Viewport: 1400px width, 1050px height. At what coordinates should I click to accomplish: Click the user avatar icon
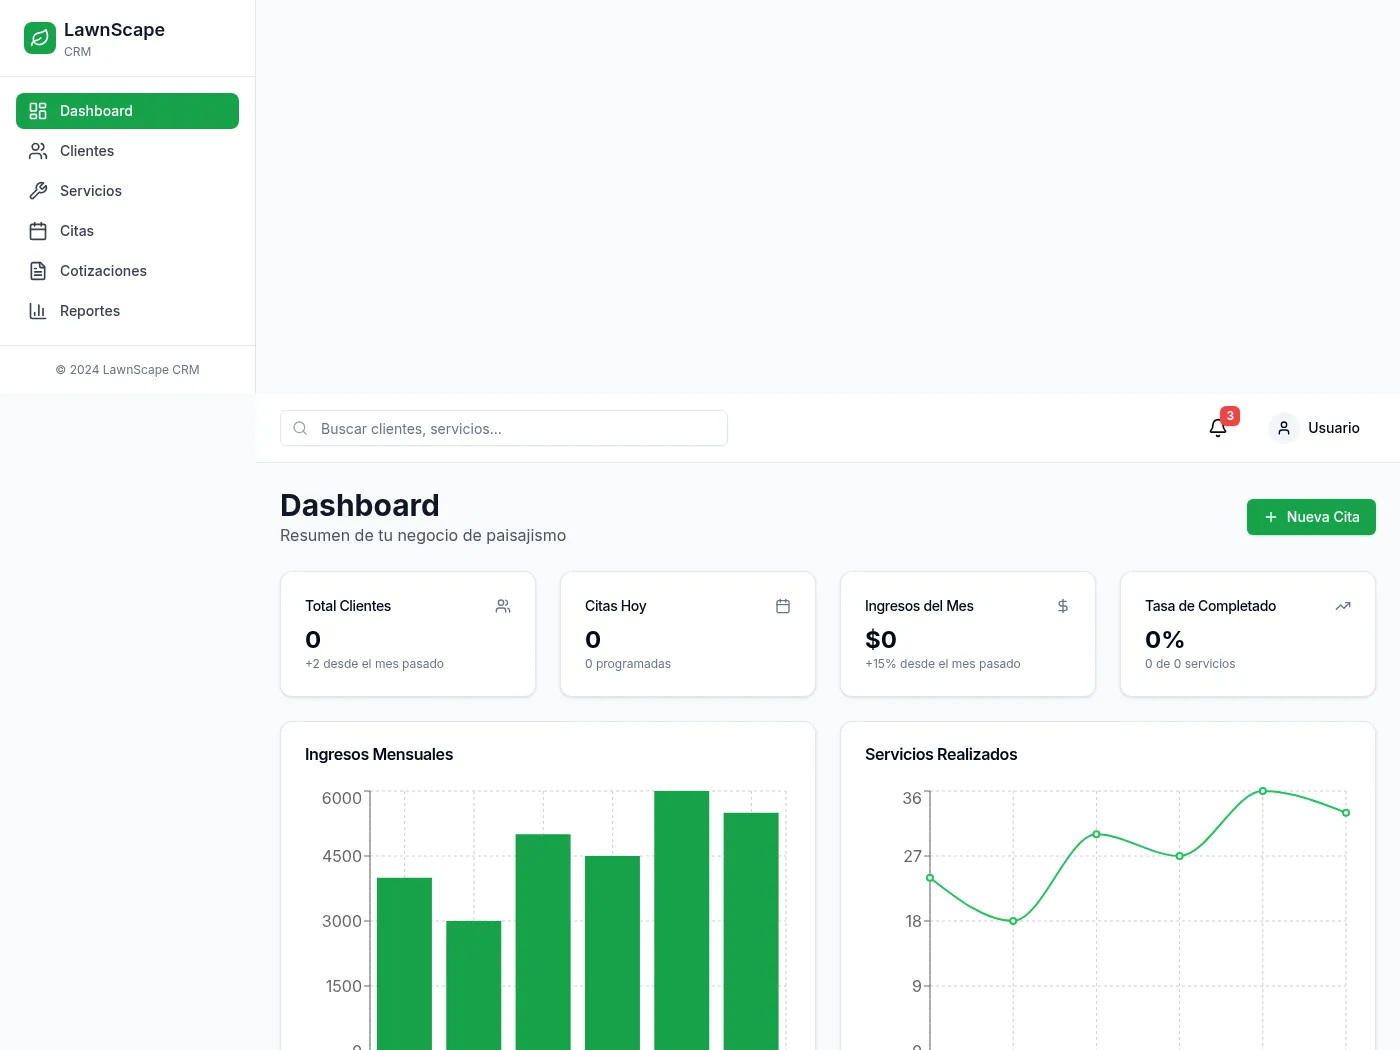pos(1284,428)
